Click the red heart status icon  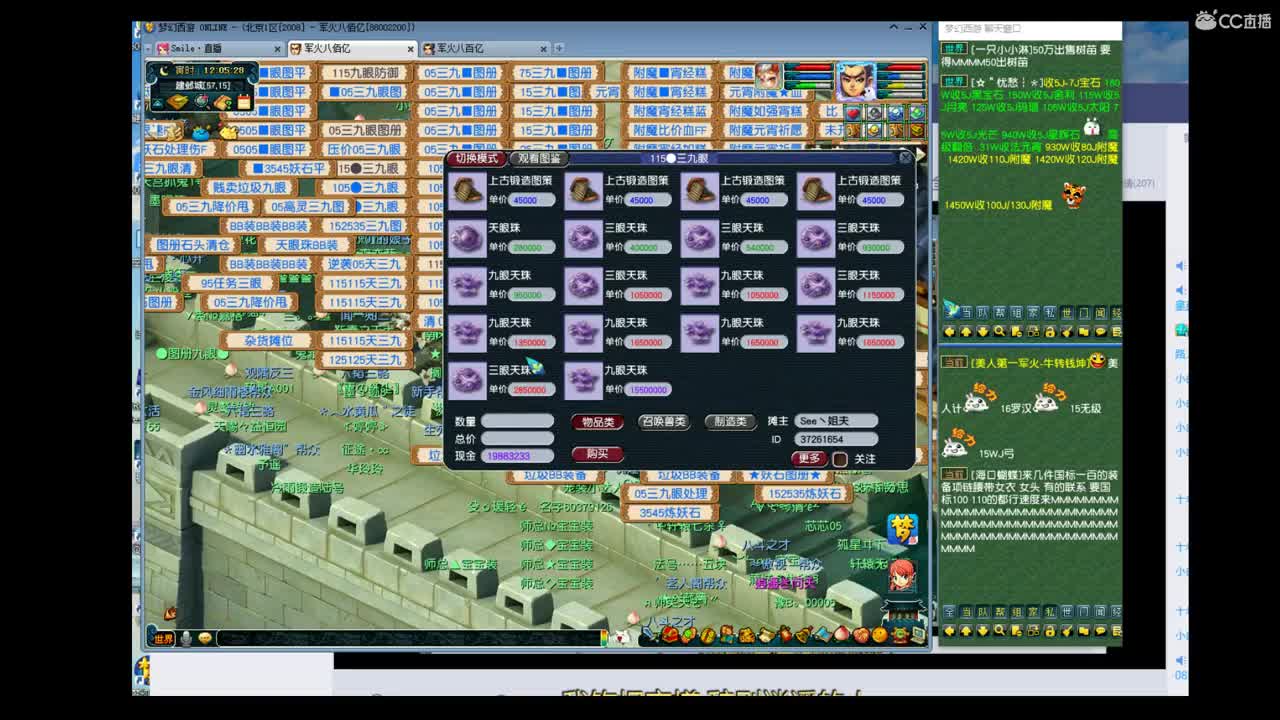tap(853, 113)
